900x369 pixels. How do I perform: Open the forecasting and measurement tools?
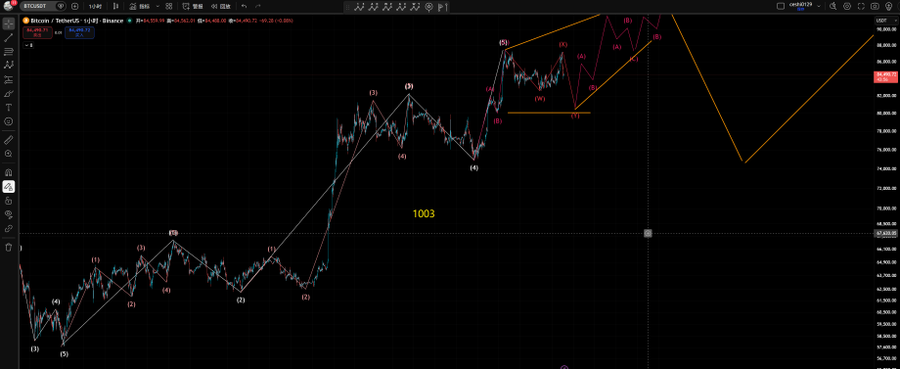pyautogui.click(x=9, y=79)
